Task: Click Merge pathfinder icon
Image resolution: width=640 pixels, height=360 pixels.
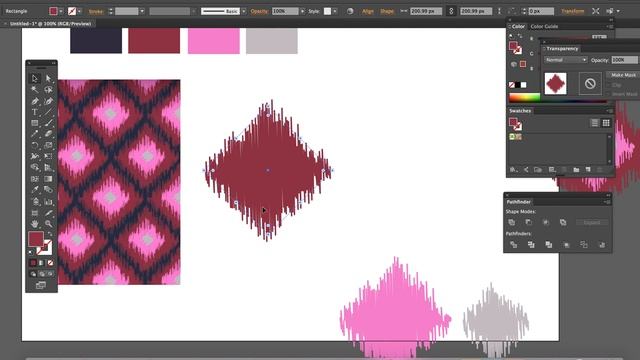Action: click(549, 244)
